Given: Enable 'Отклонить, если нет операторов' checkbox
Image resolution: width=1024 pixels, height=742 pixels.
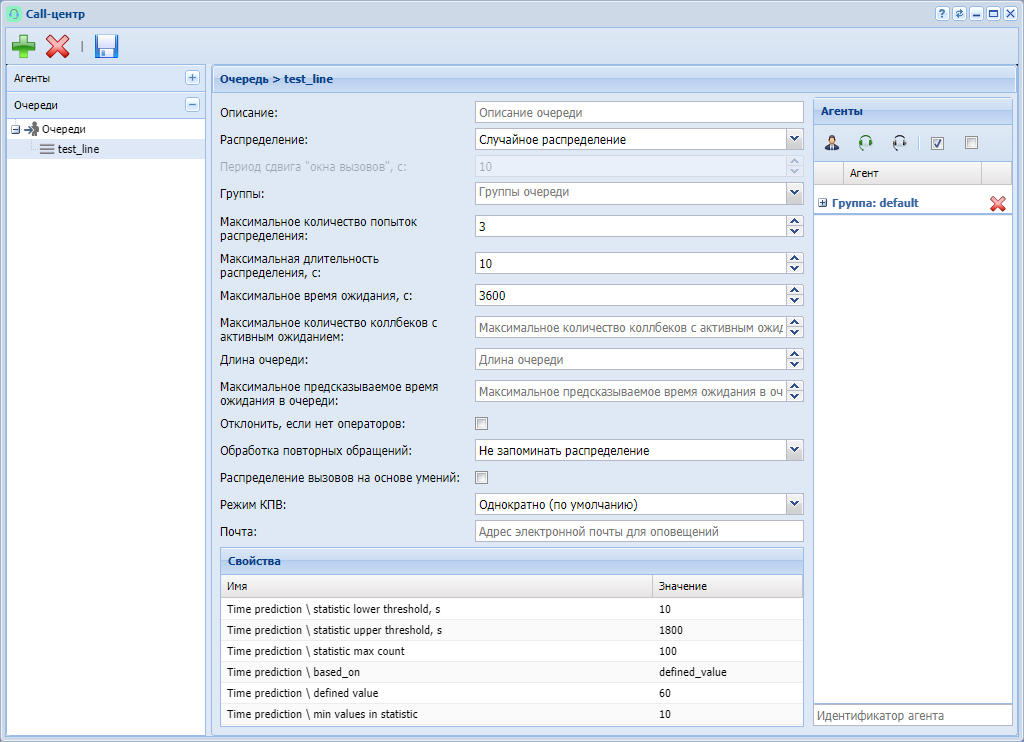Looking at the screenshot, I should coord(481,424).
